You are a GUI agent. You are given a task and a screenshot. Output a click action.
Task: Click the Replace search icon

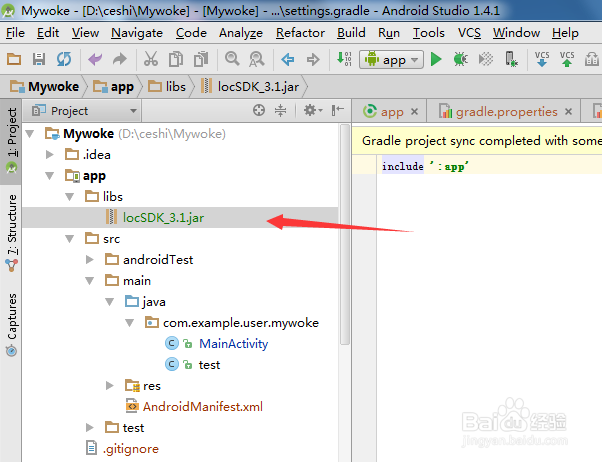(x=256, y=60)
